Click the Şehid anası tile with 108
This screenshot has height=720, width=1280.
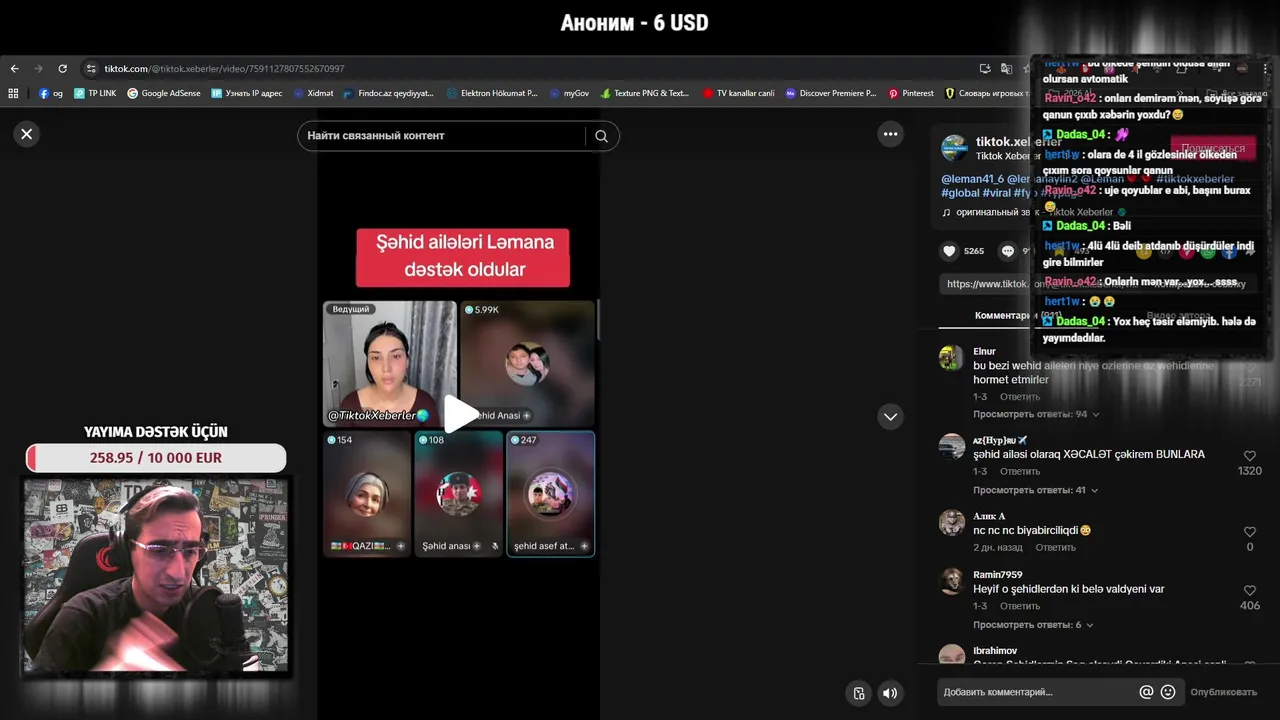tap(459, 494)
